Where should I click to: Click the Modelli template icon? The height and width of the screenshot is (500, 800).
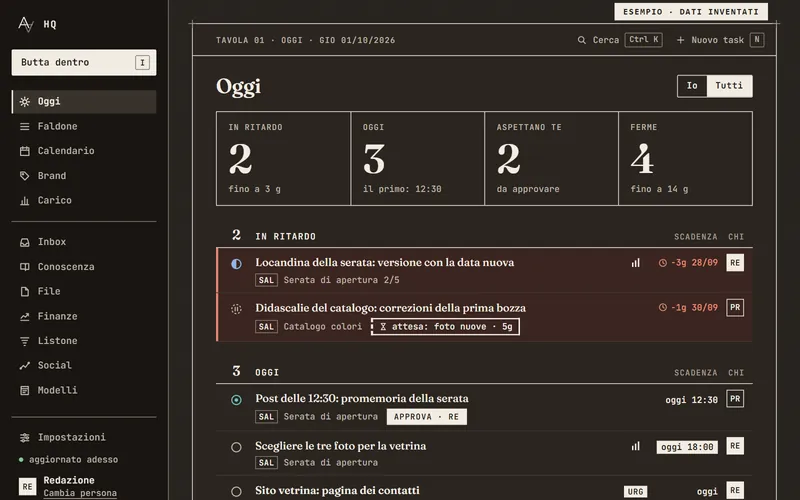tap(24, 390)
